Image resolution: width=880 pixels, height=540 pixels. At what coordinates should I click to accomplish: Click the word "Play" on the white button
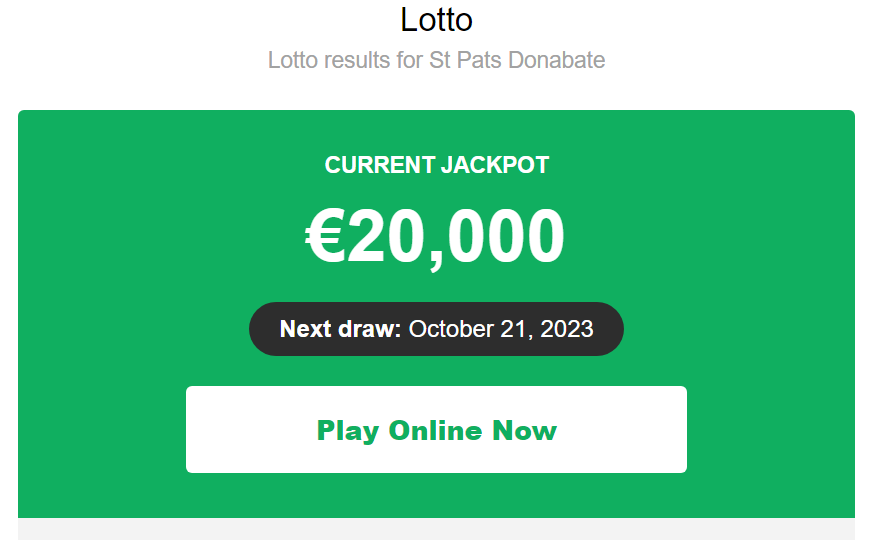(347, 431)
